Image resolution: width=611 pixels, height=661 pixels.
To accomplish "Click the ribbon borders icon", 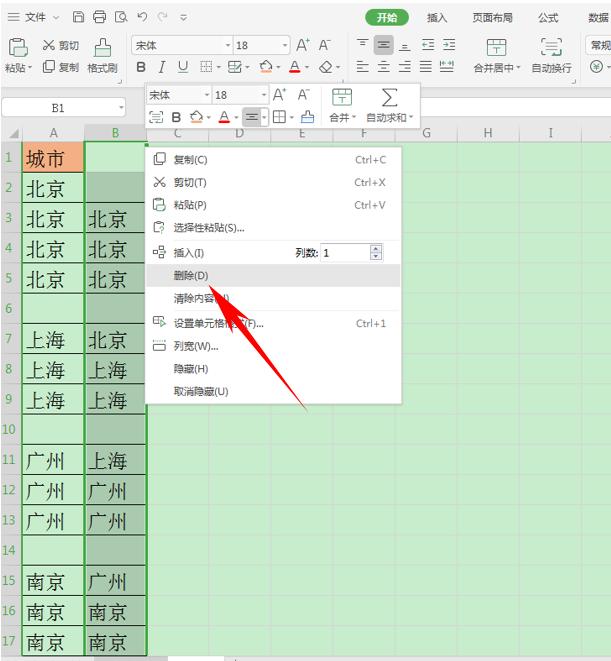I will 206,67.
